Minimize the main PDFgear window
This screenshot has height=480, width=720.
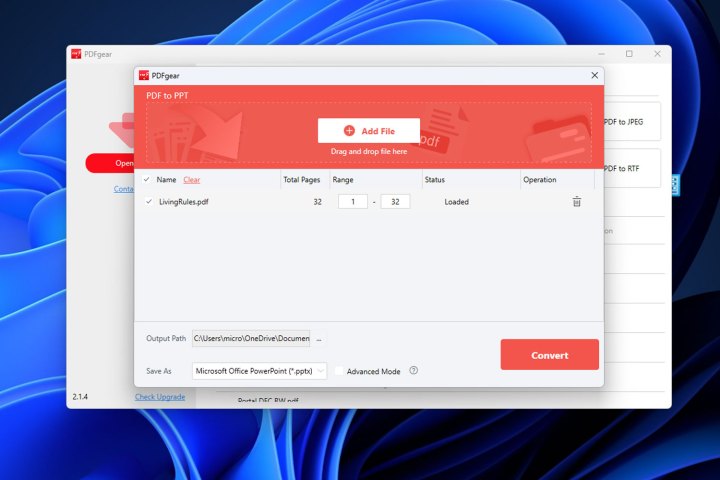[x=602, y=54]
